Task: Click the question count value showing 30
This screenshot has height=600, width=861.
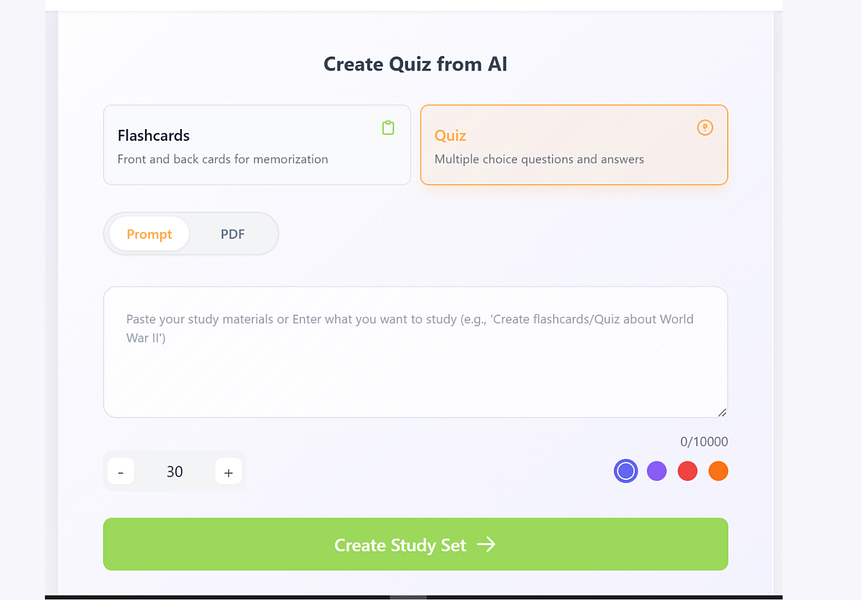Action: point(174,471)
